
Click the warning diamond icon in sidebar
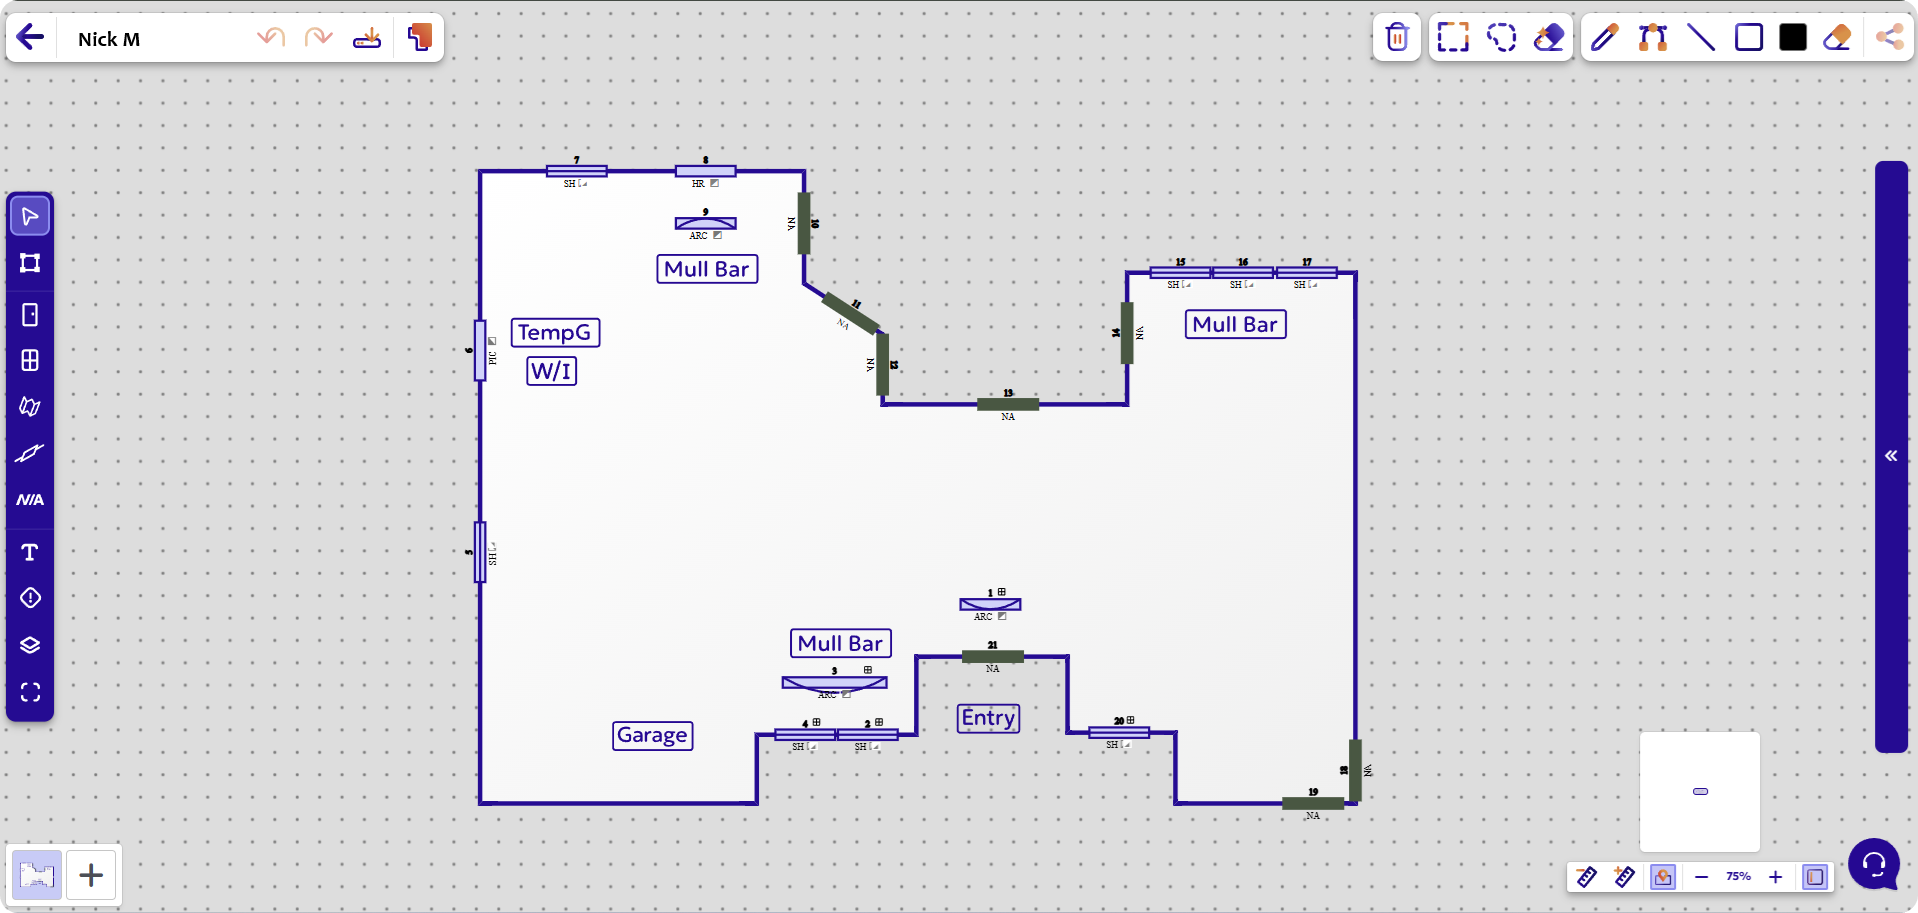(x=30, y=598)
